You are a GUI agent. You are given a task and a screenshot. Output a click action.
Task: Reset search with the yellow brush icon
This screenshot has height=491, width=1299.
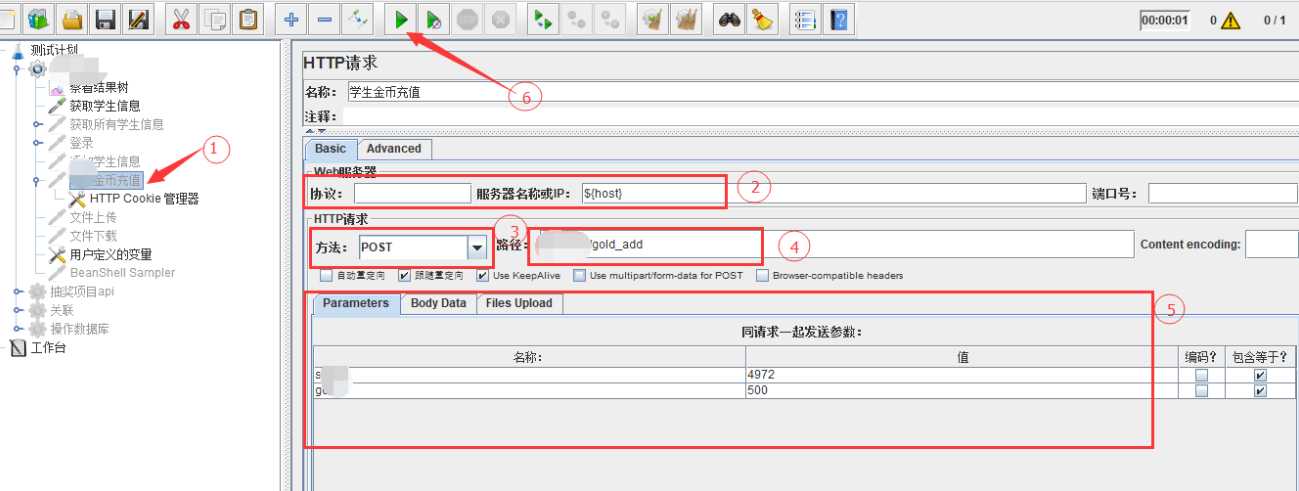click(762, 18)
